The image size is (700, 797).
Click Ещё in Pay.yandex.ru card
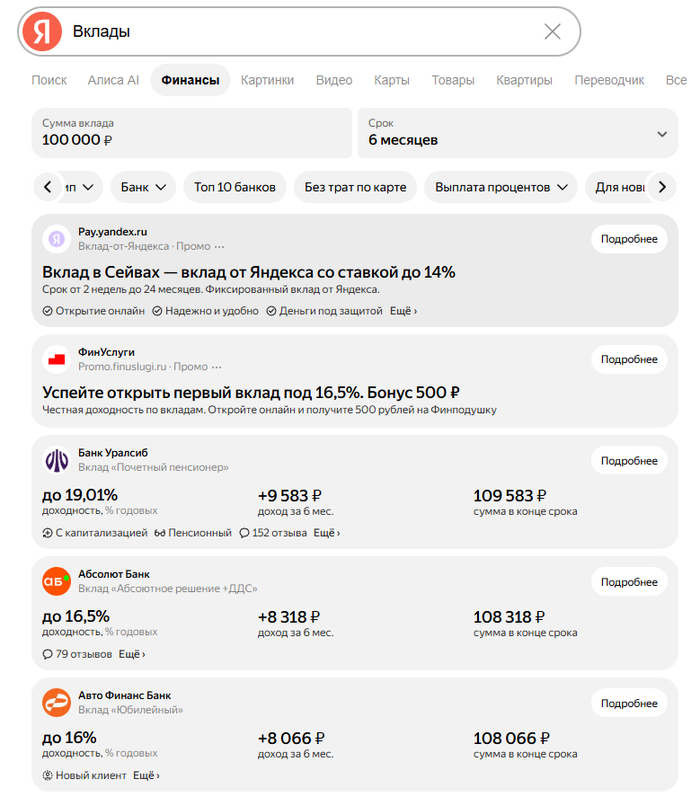pos(403,311)
